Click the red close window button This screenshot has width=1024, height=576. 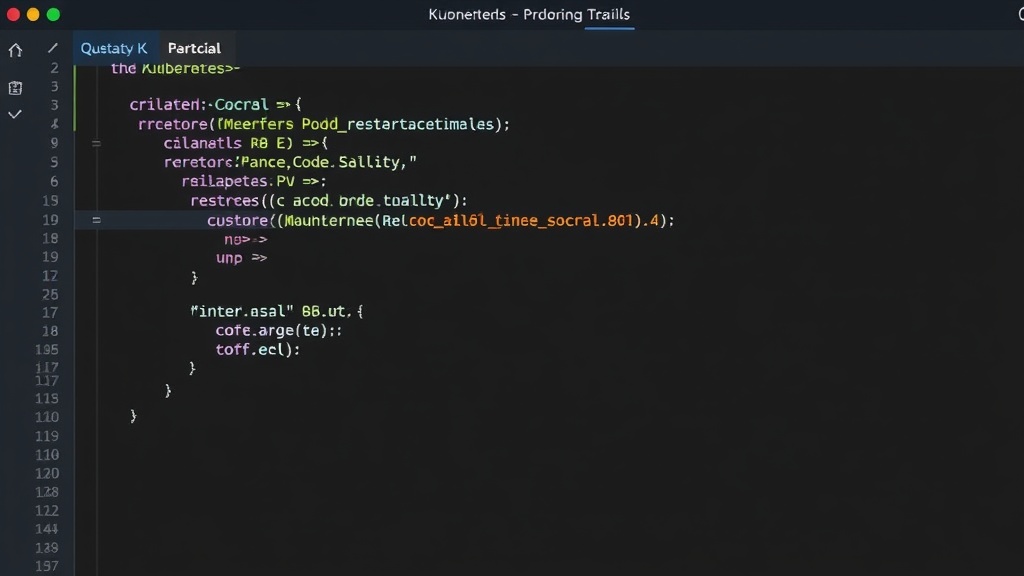point(13,14)
